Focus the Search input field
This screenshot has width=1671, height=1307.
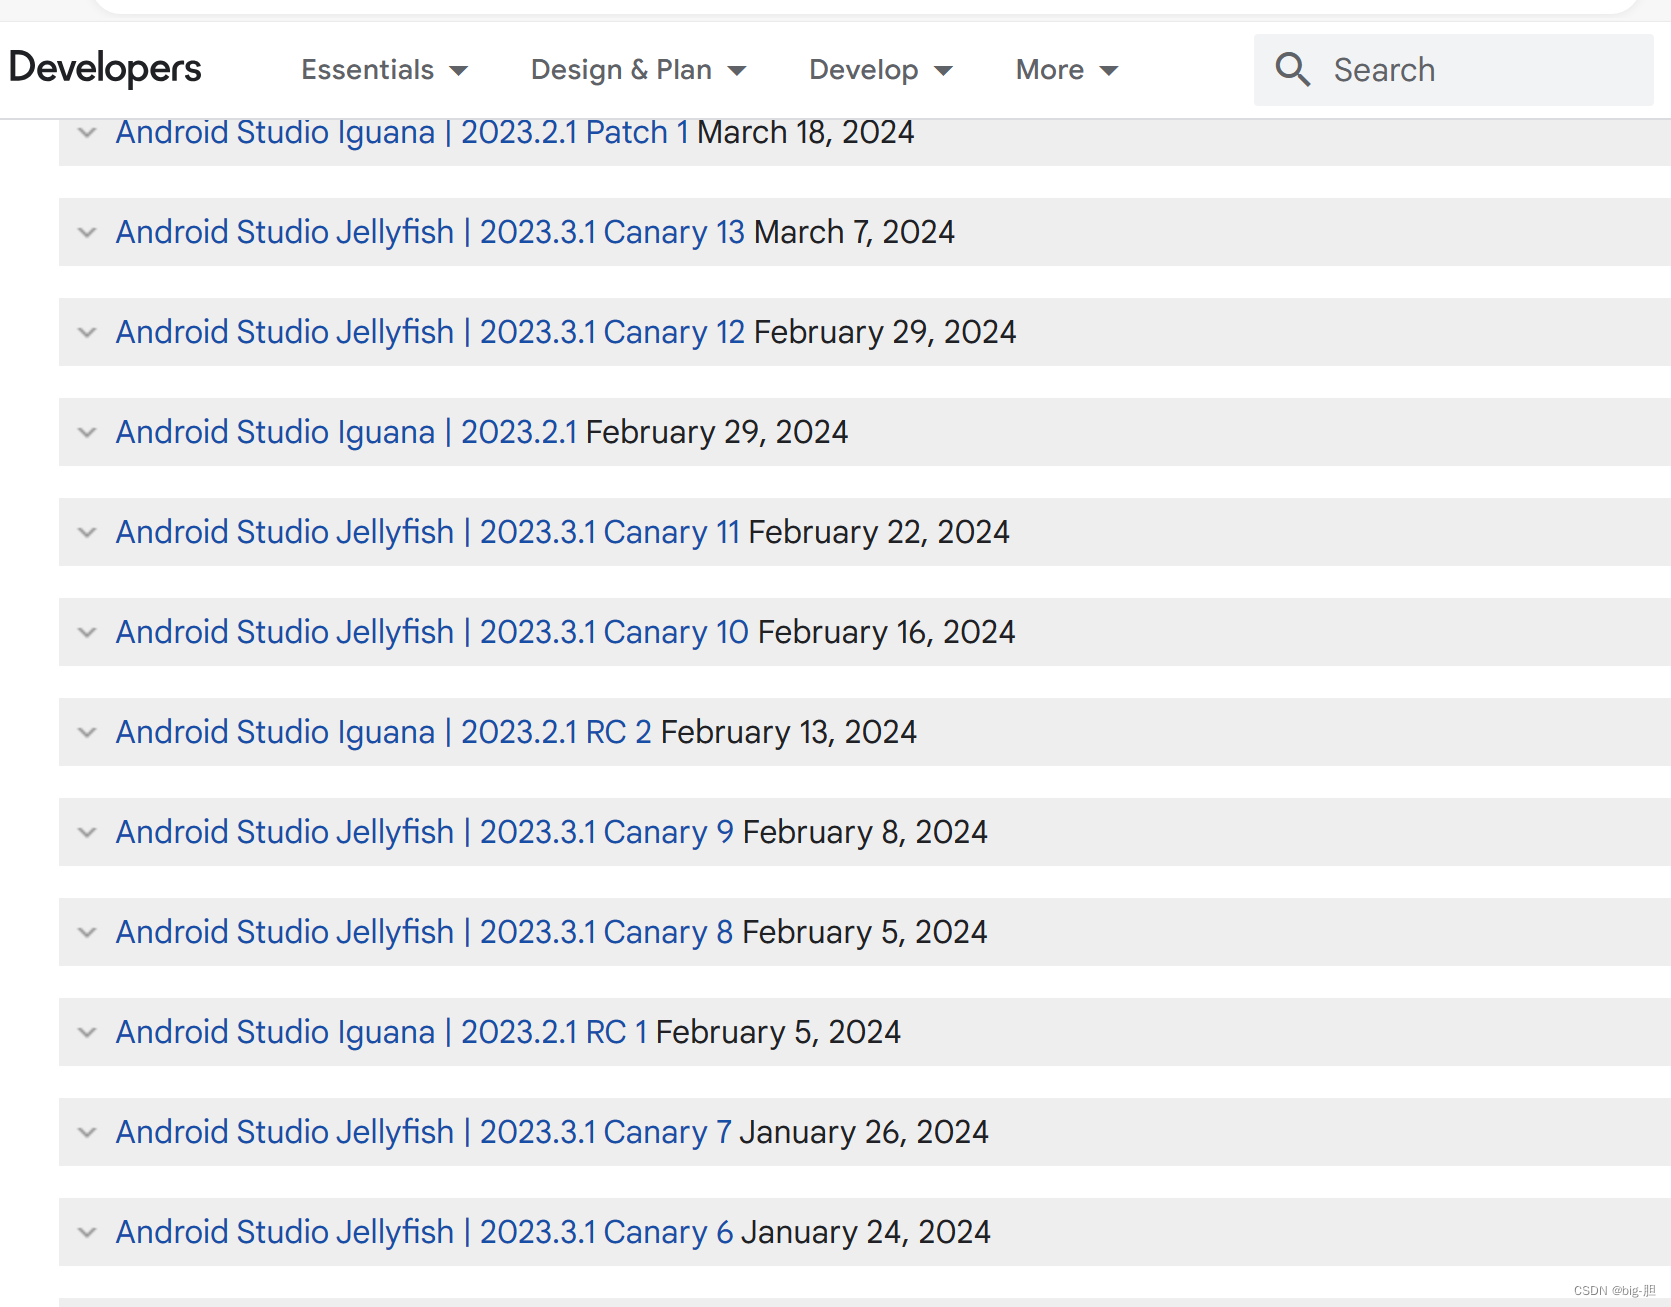1453,70
